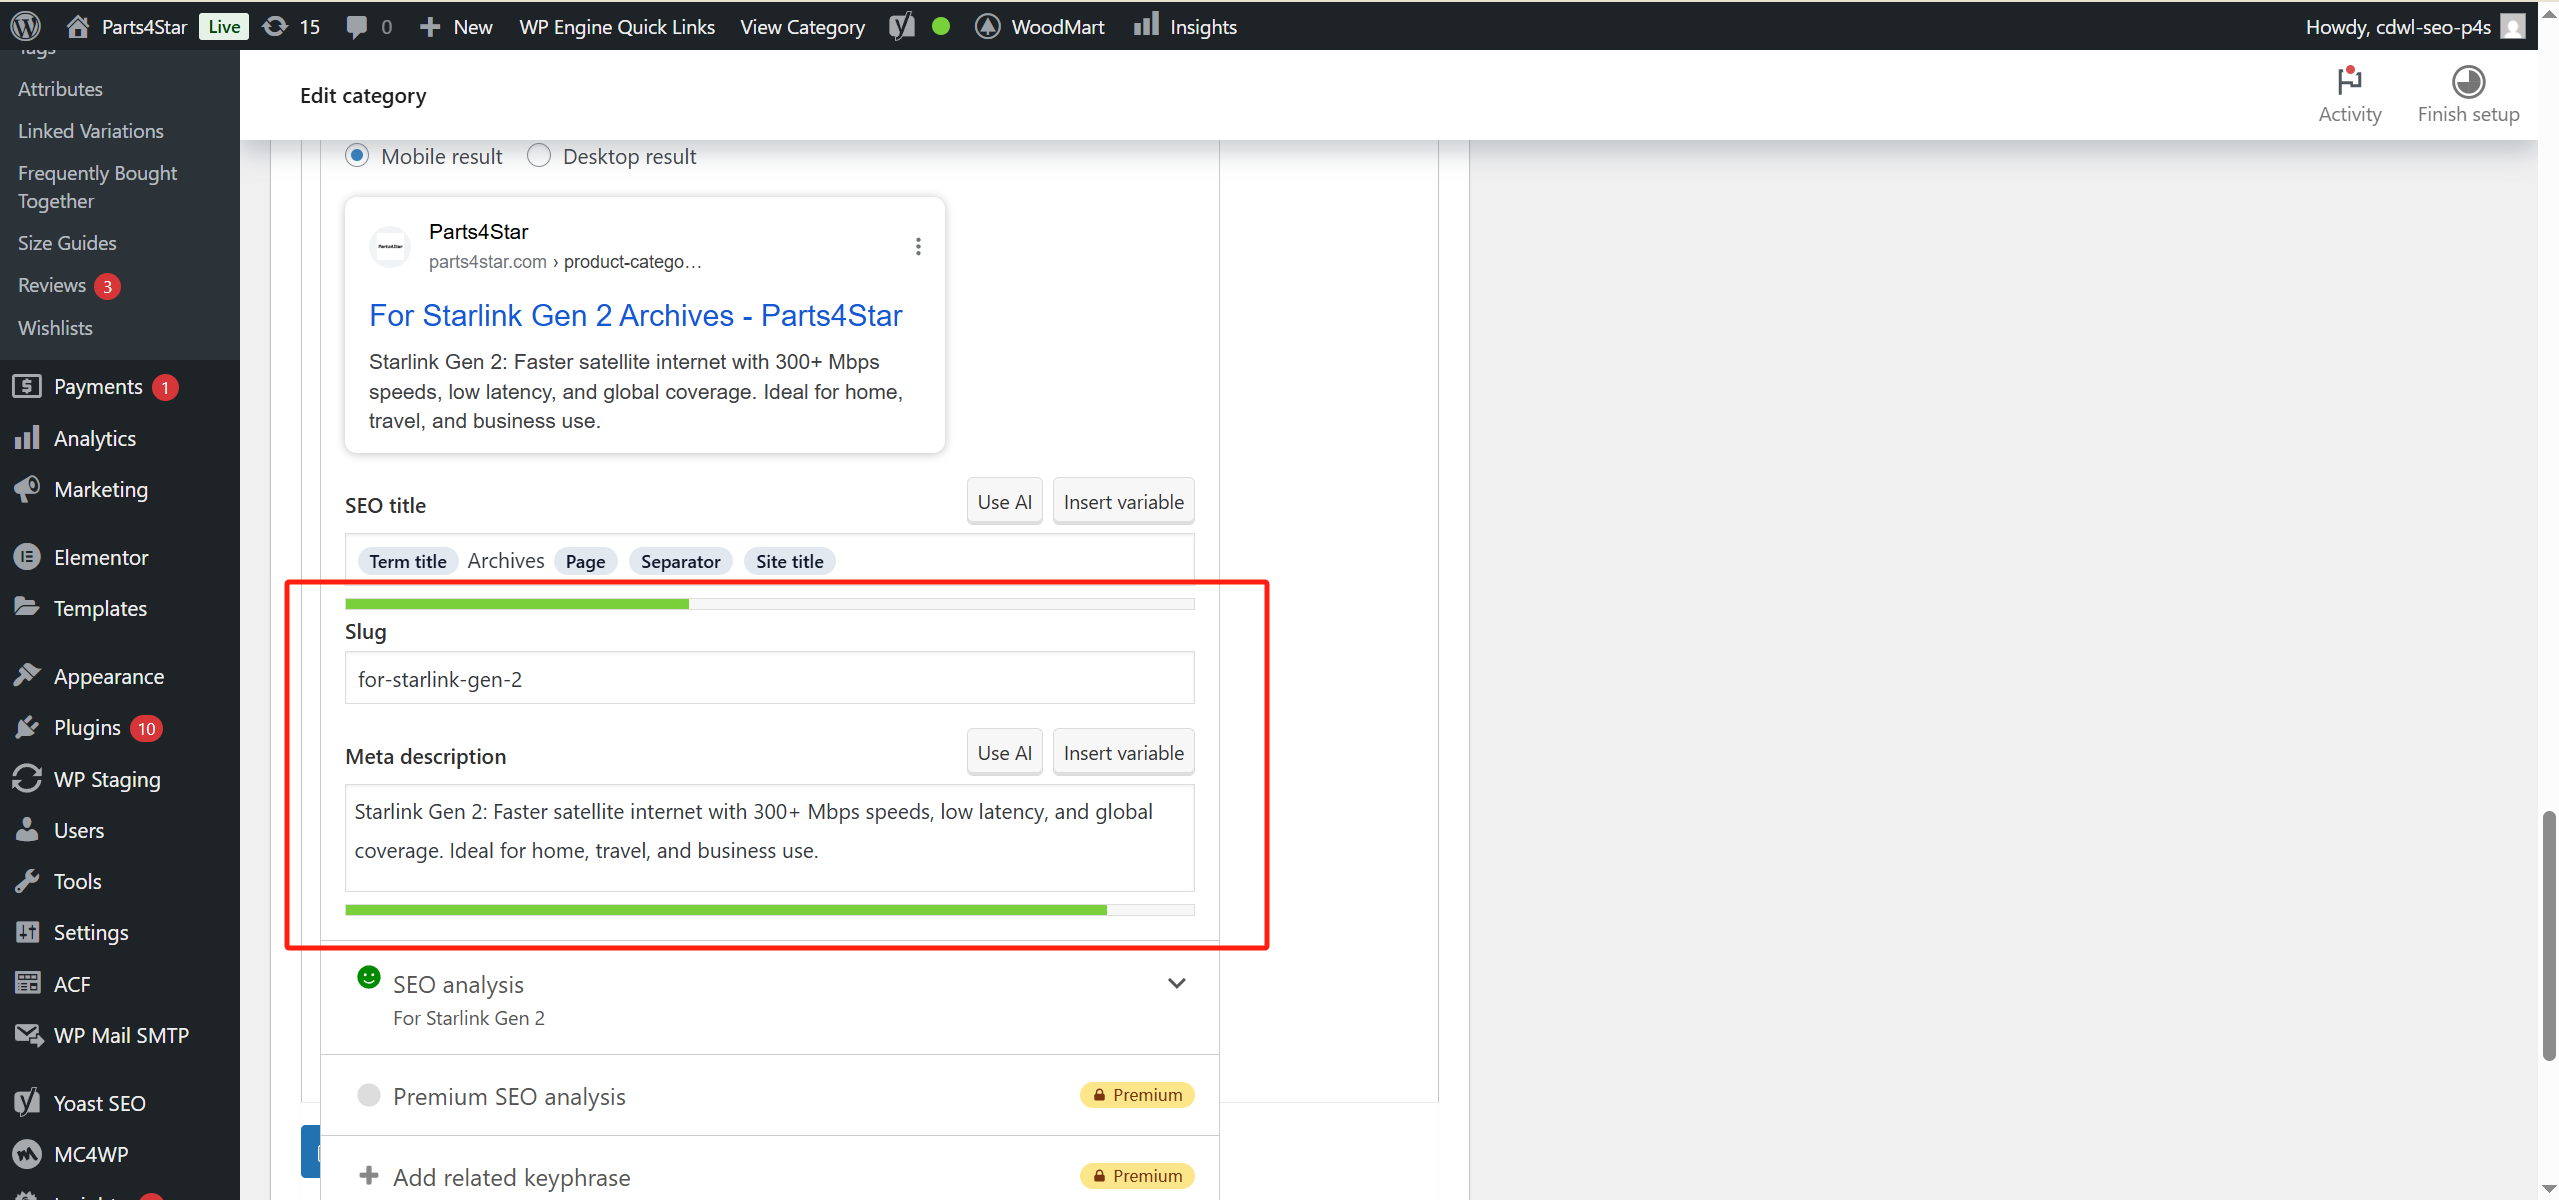The width and height of the screenshot is (2559, 1200).
Task: Open the WP Engine Quick Links menu
Action: click(617, 26)
